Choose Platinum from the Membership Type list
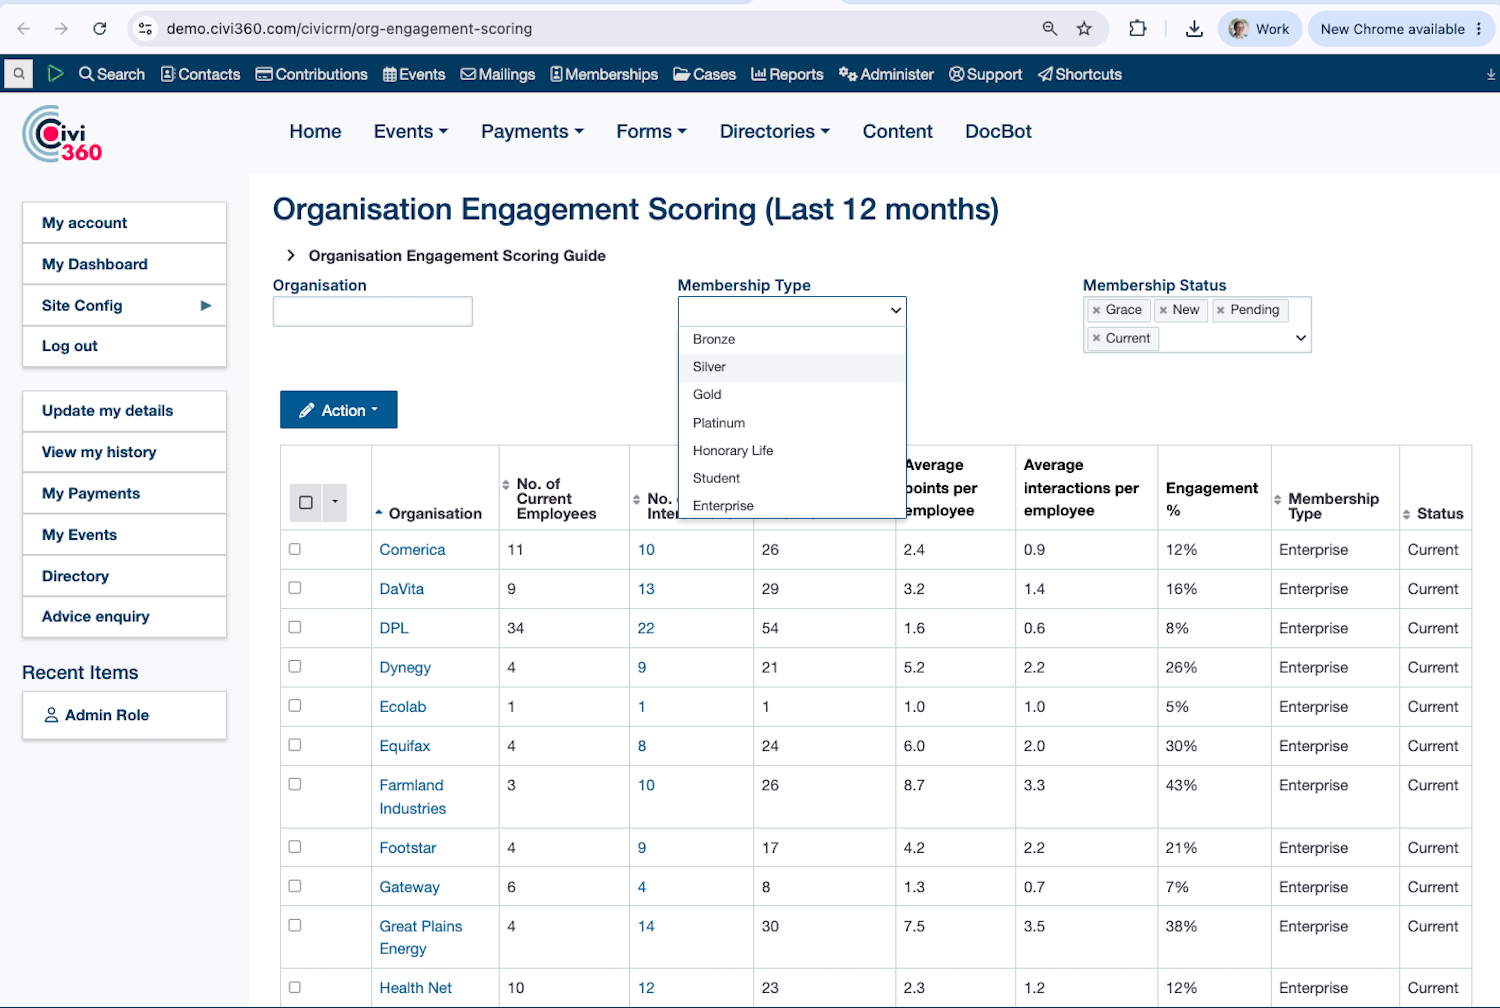 point(792,423)
